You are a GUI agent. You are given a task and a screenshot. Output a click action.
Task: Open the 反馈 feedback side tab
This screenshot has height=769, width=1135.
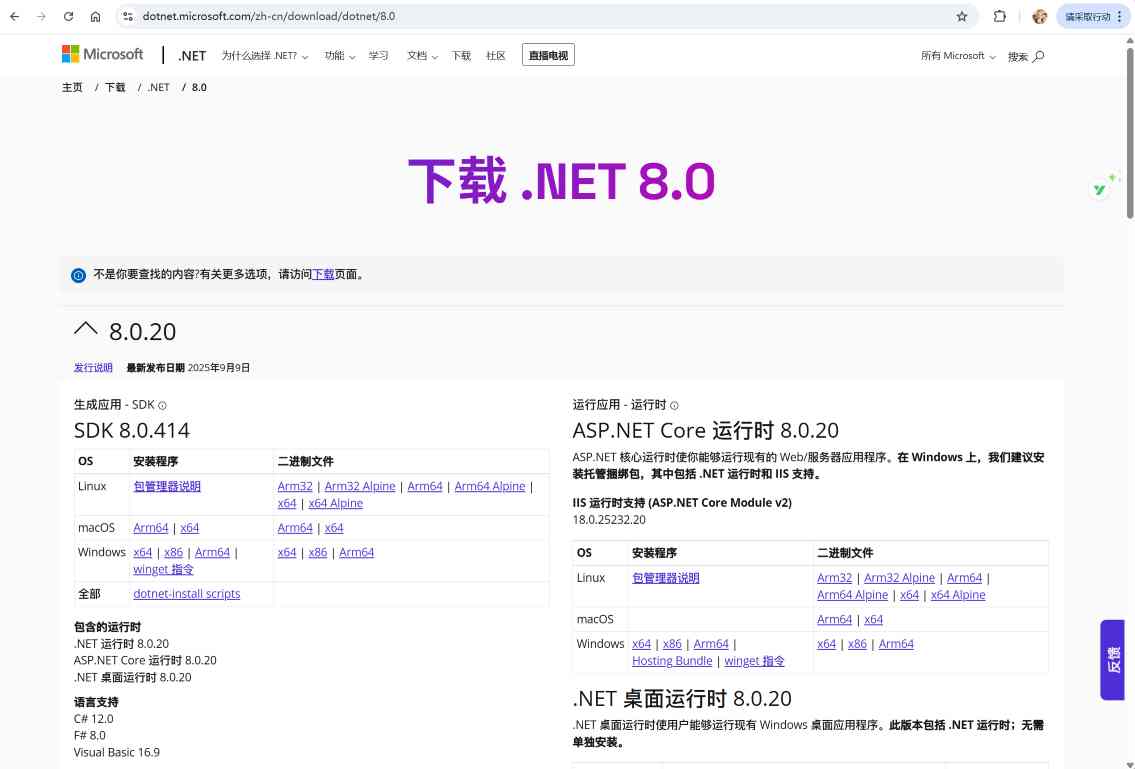[x=1112, y=660]
